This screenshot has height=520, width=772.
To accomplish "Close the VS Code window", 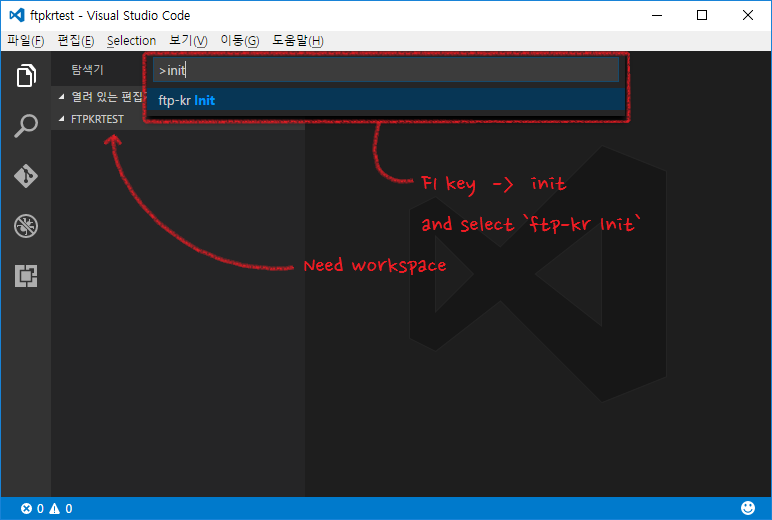I will 747,15.
